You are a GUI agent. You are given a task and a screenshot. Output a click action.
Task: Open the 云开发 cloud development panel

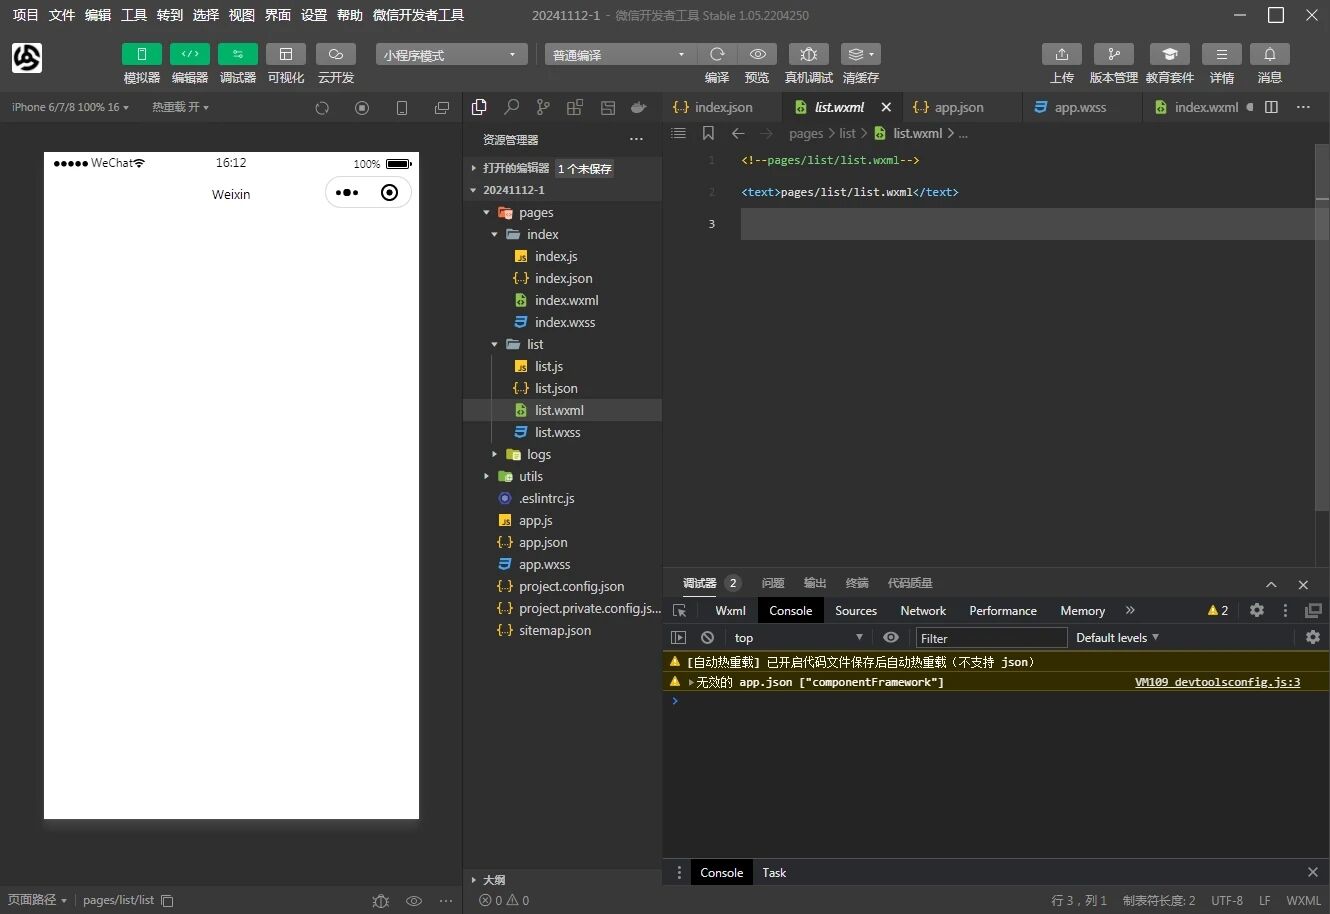point(336,54)
